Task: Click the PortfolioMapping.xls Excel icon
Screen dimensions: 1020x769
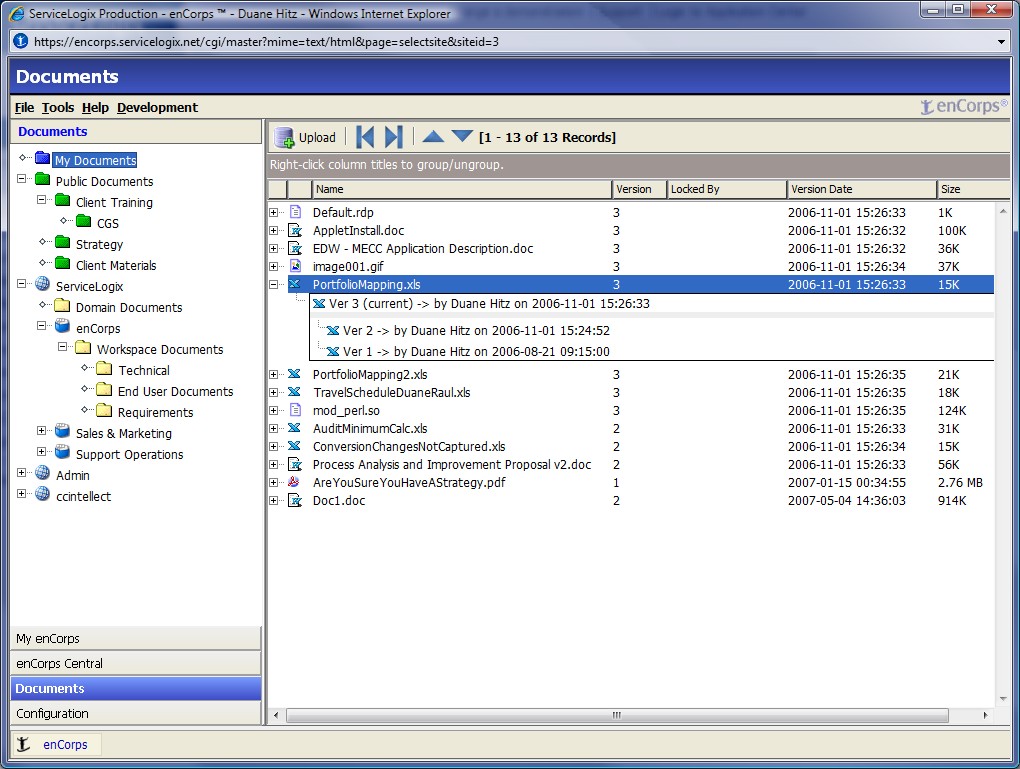Action: click(295, 284)
